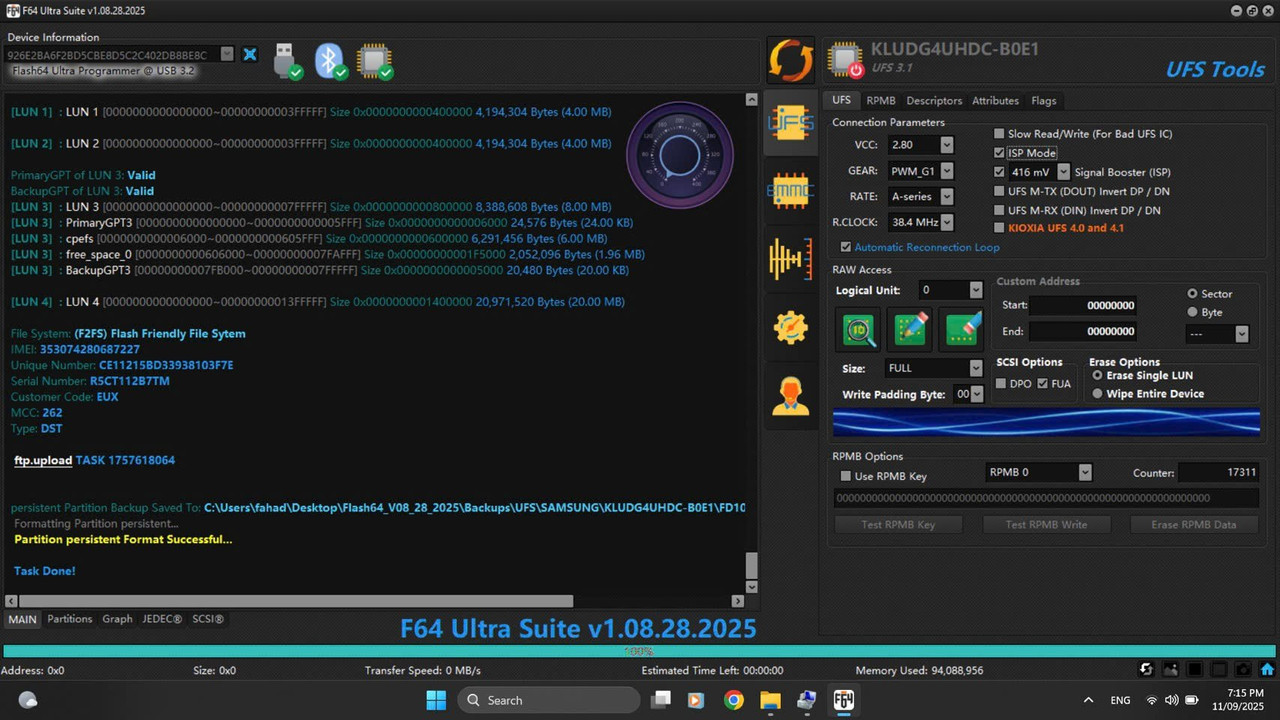This screenshot has width=1280, height=720.
Task: Select the yellow waveform signal sidebar icon
Action: 790,259
